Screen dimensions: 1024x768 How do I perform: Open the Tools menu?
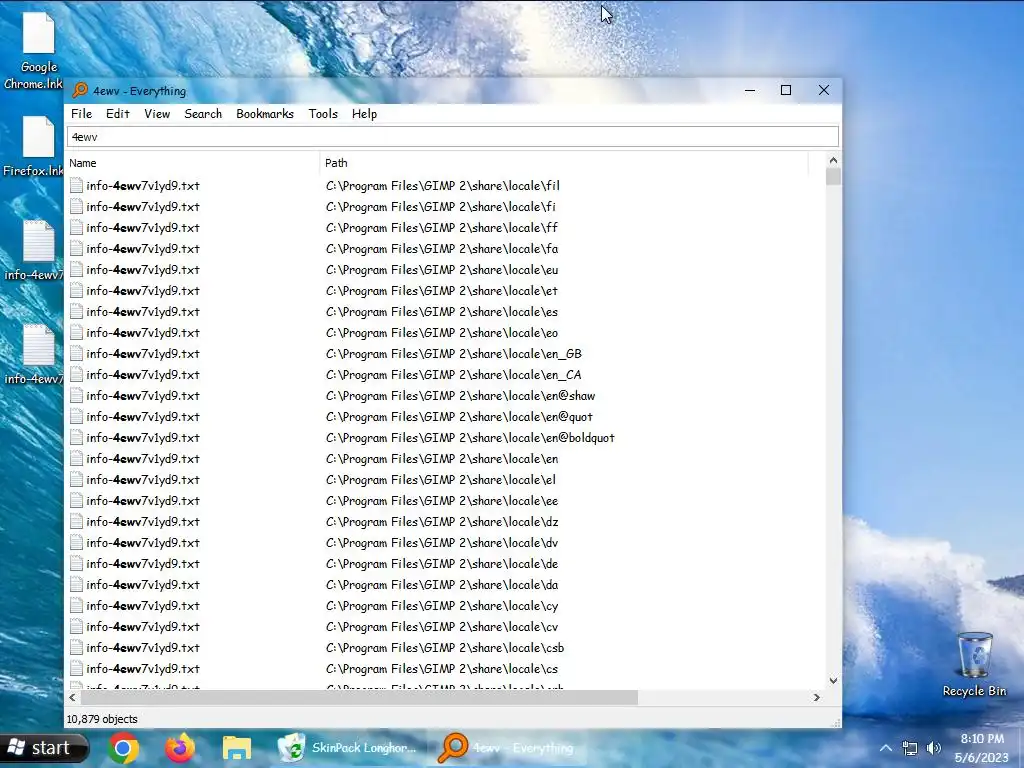(323, 114)
